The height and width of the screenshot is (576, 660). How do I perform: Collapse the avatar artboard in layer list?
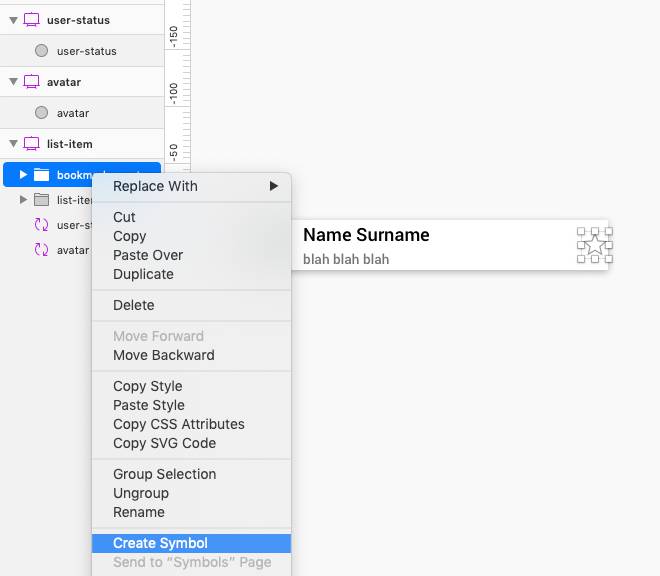tap(12, 82)
